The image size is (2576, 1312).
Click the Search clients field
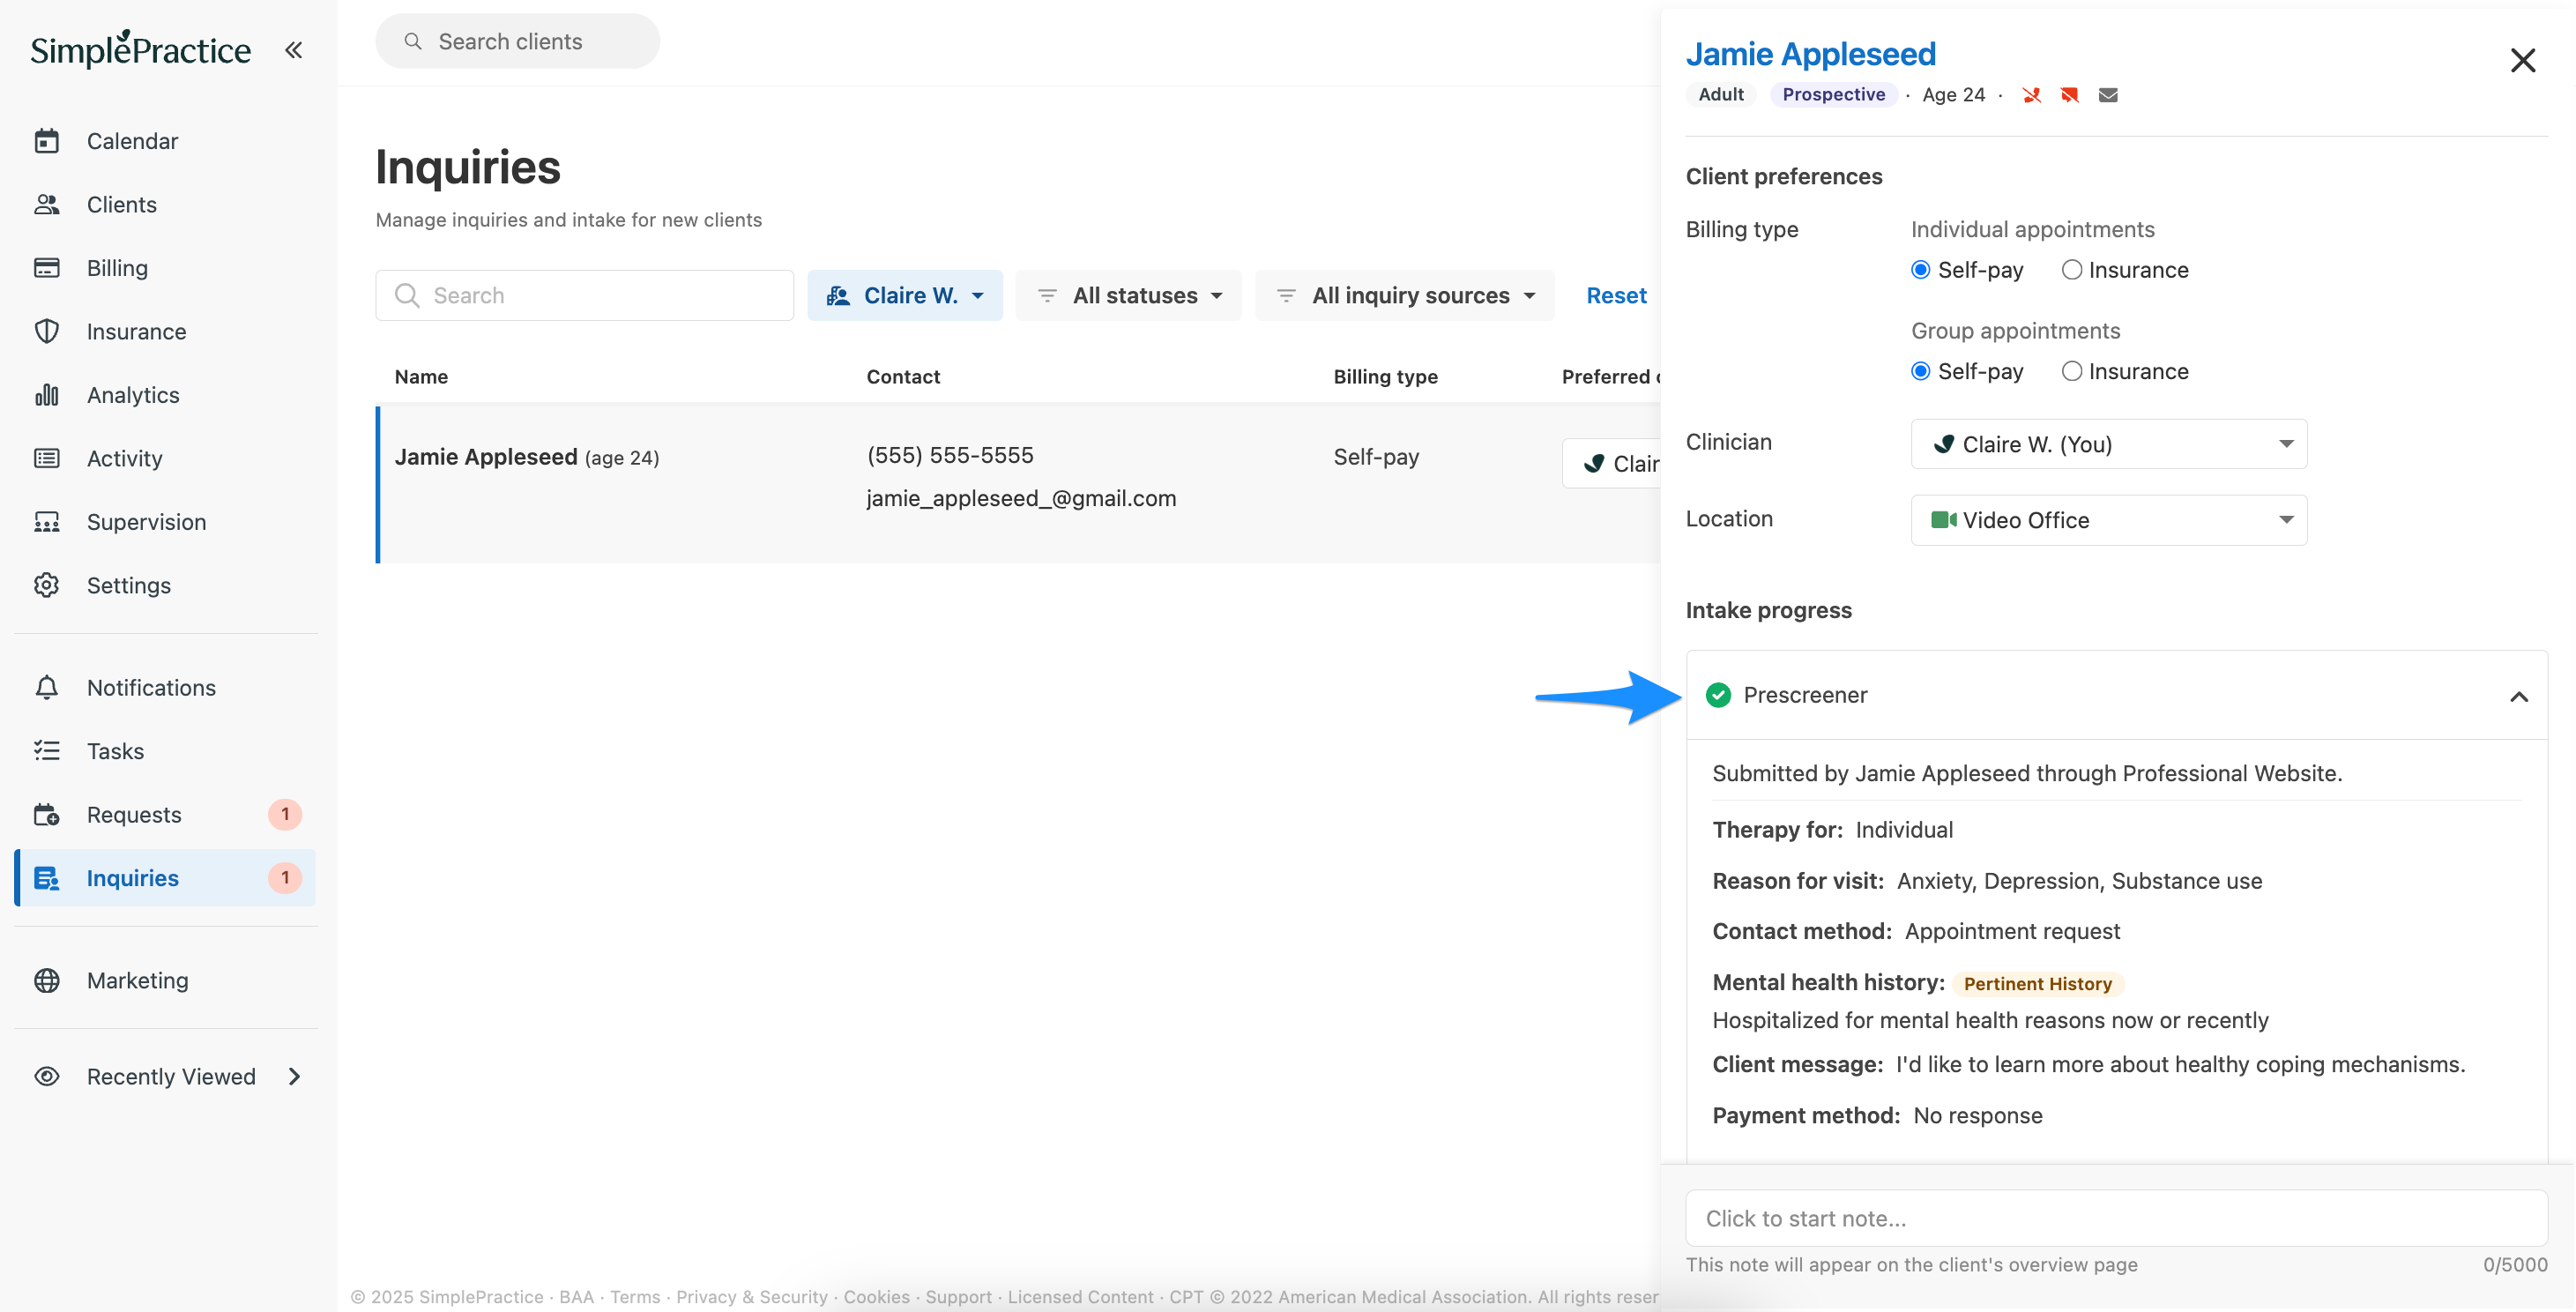[x=518, y=41]
